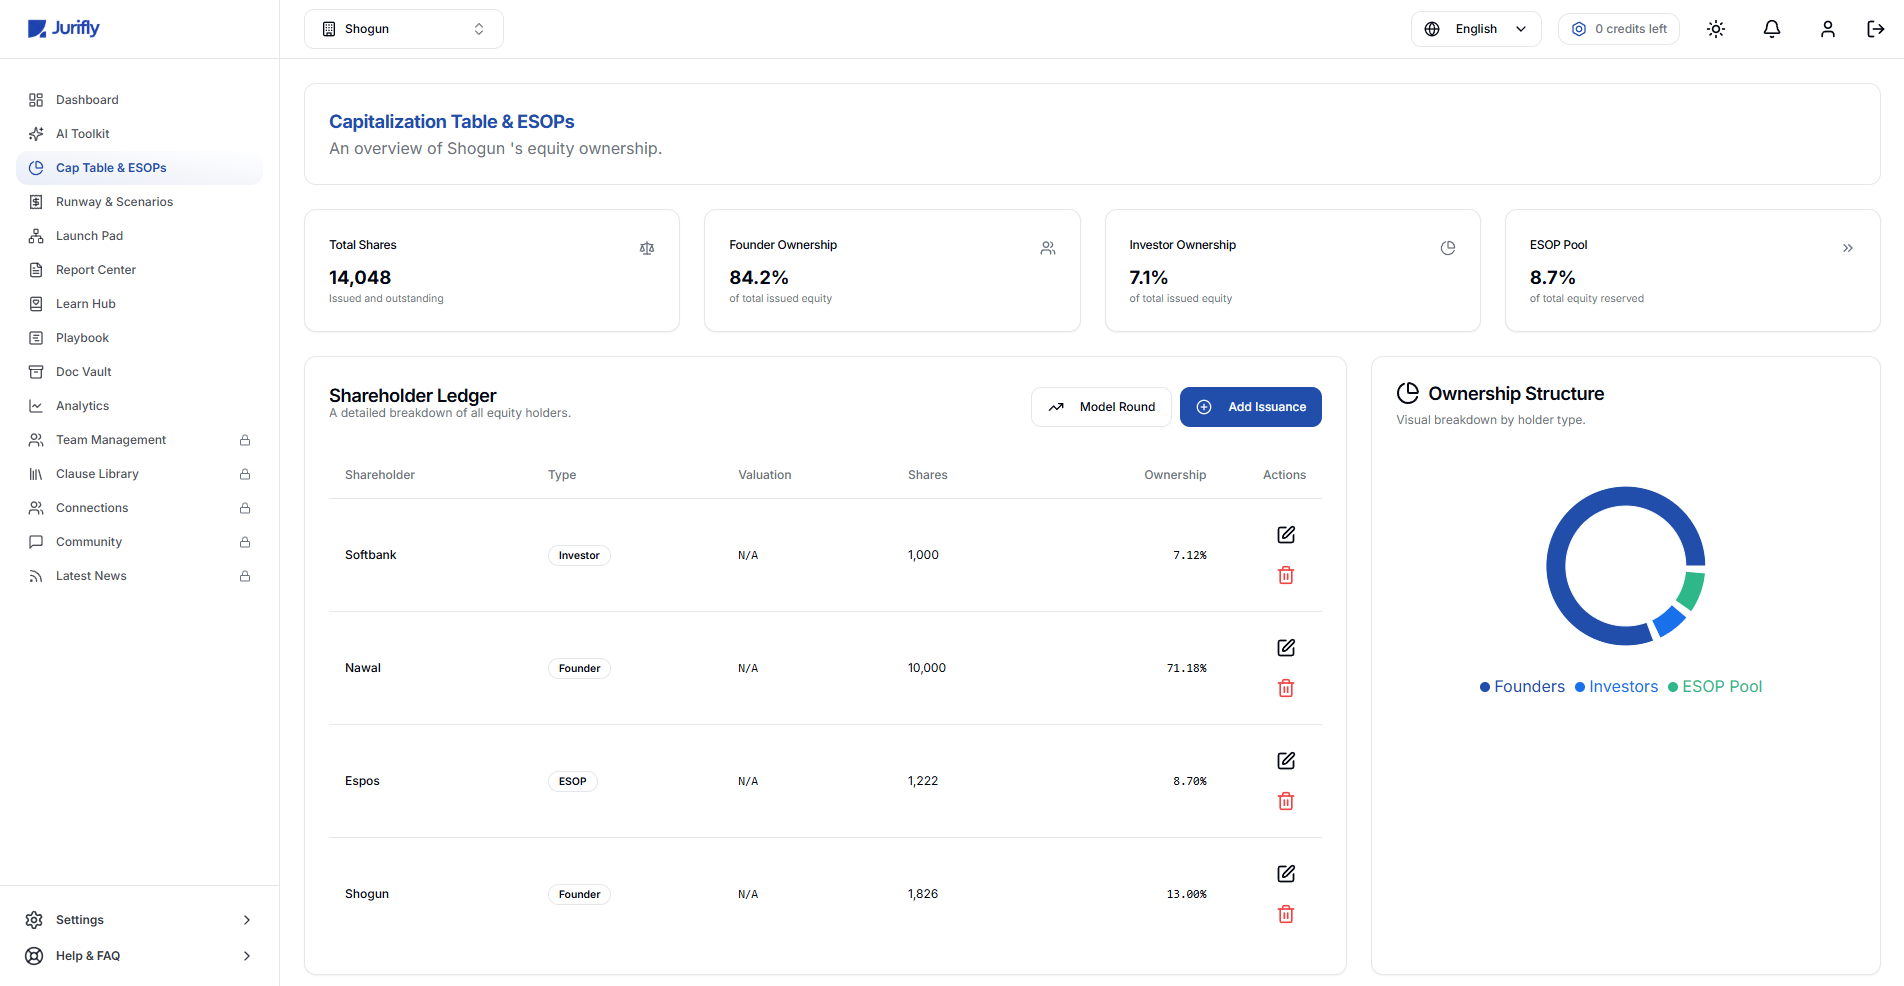Click the Shares column header
This screenshot has width=1904, height=986.
[x=928, y=475]
